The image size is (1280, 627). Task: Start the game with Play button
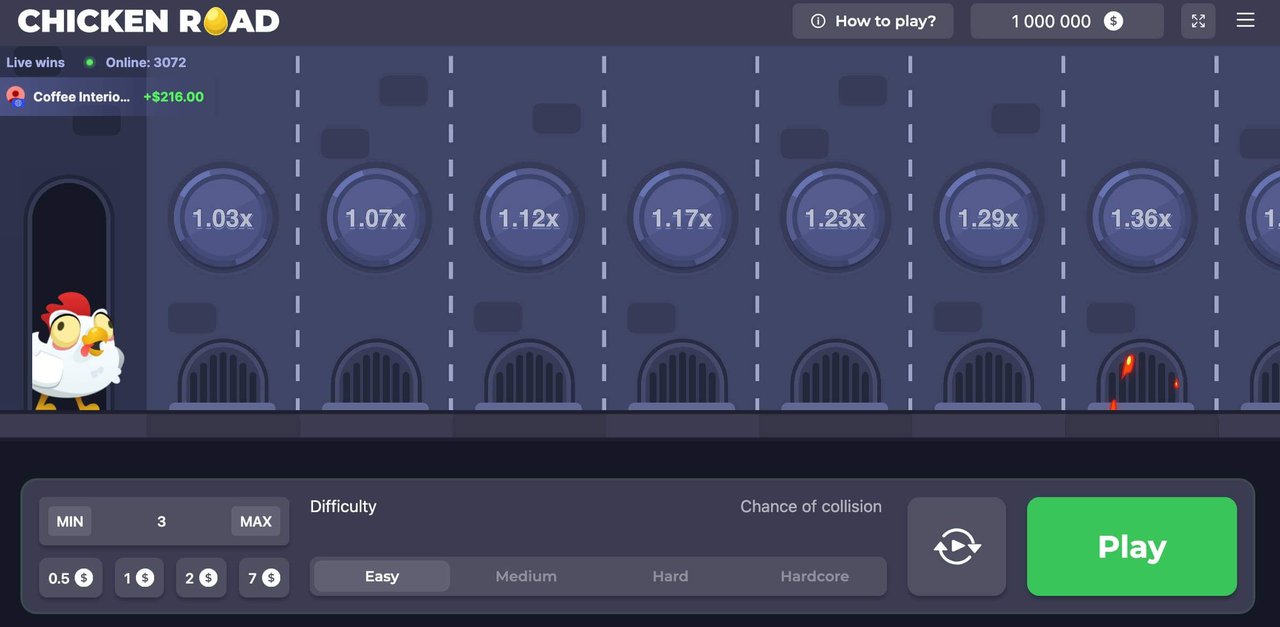(x=1132, y=547)
